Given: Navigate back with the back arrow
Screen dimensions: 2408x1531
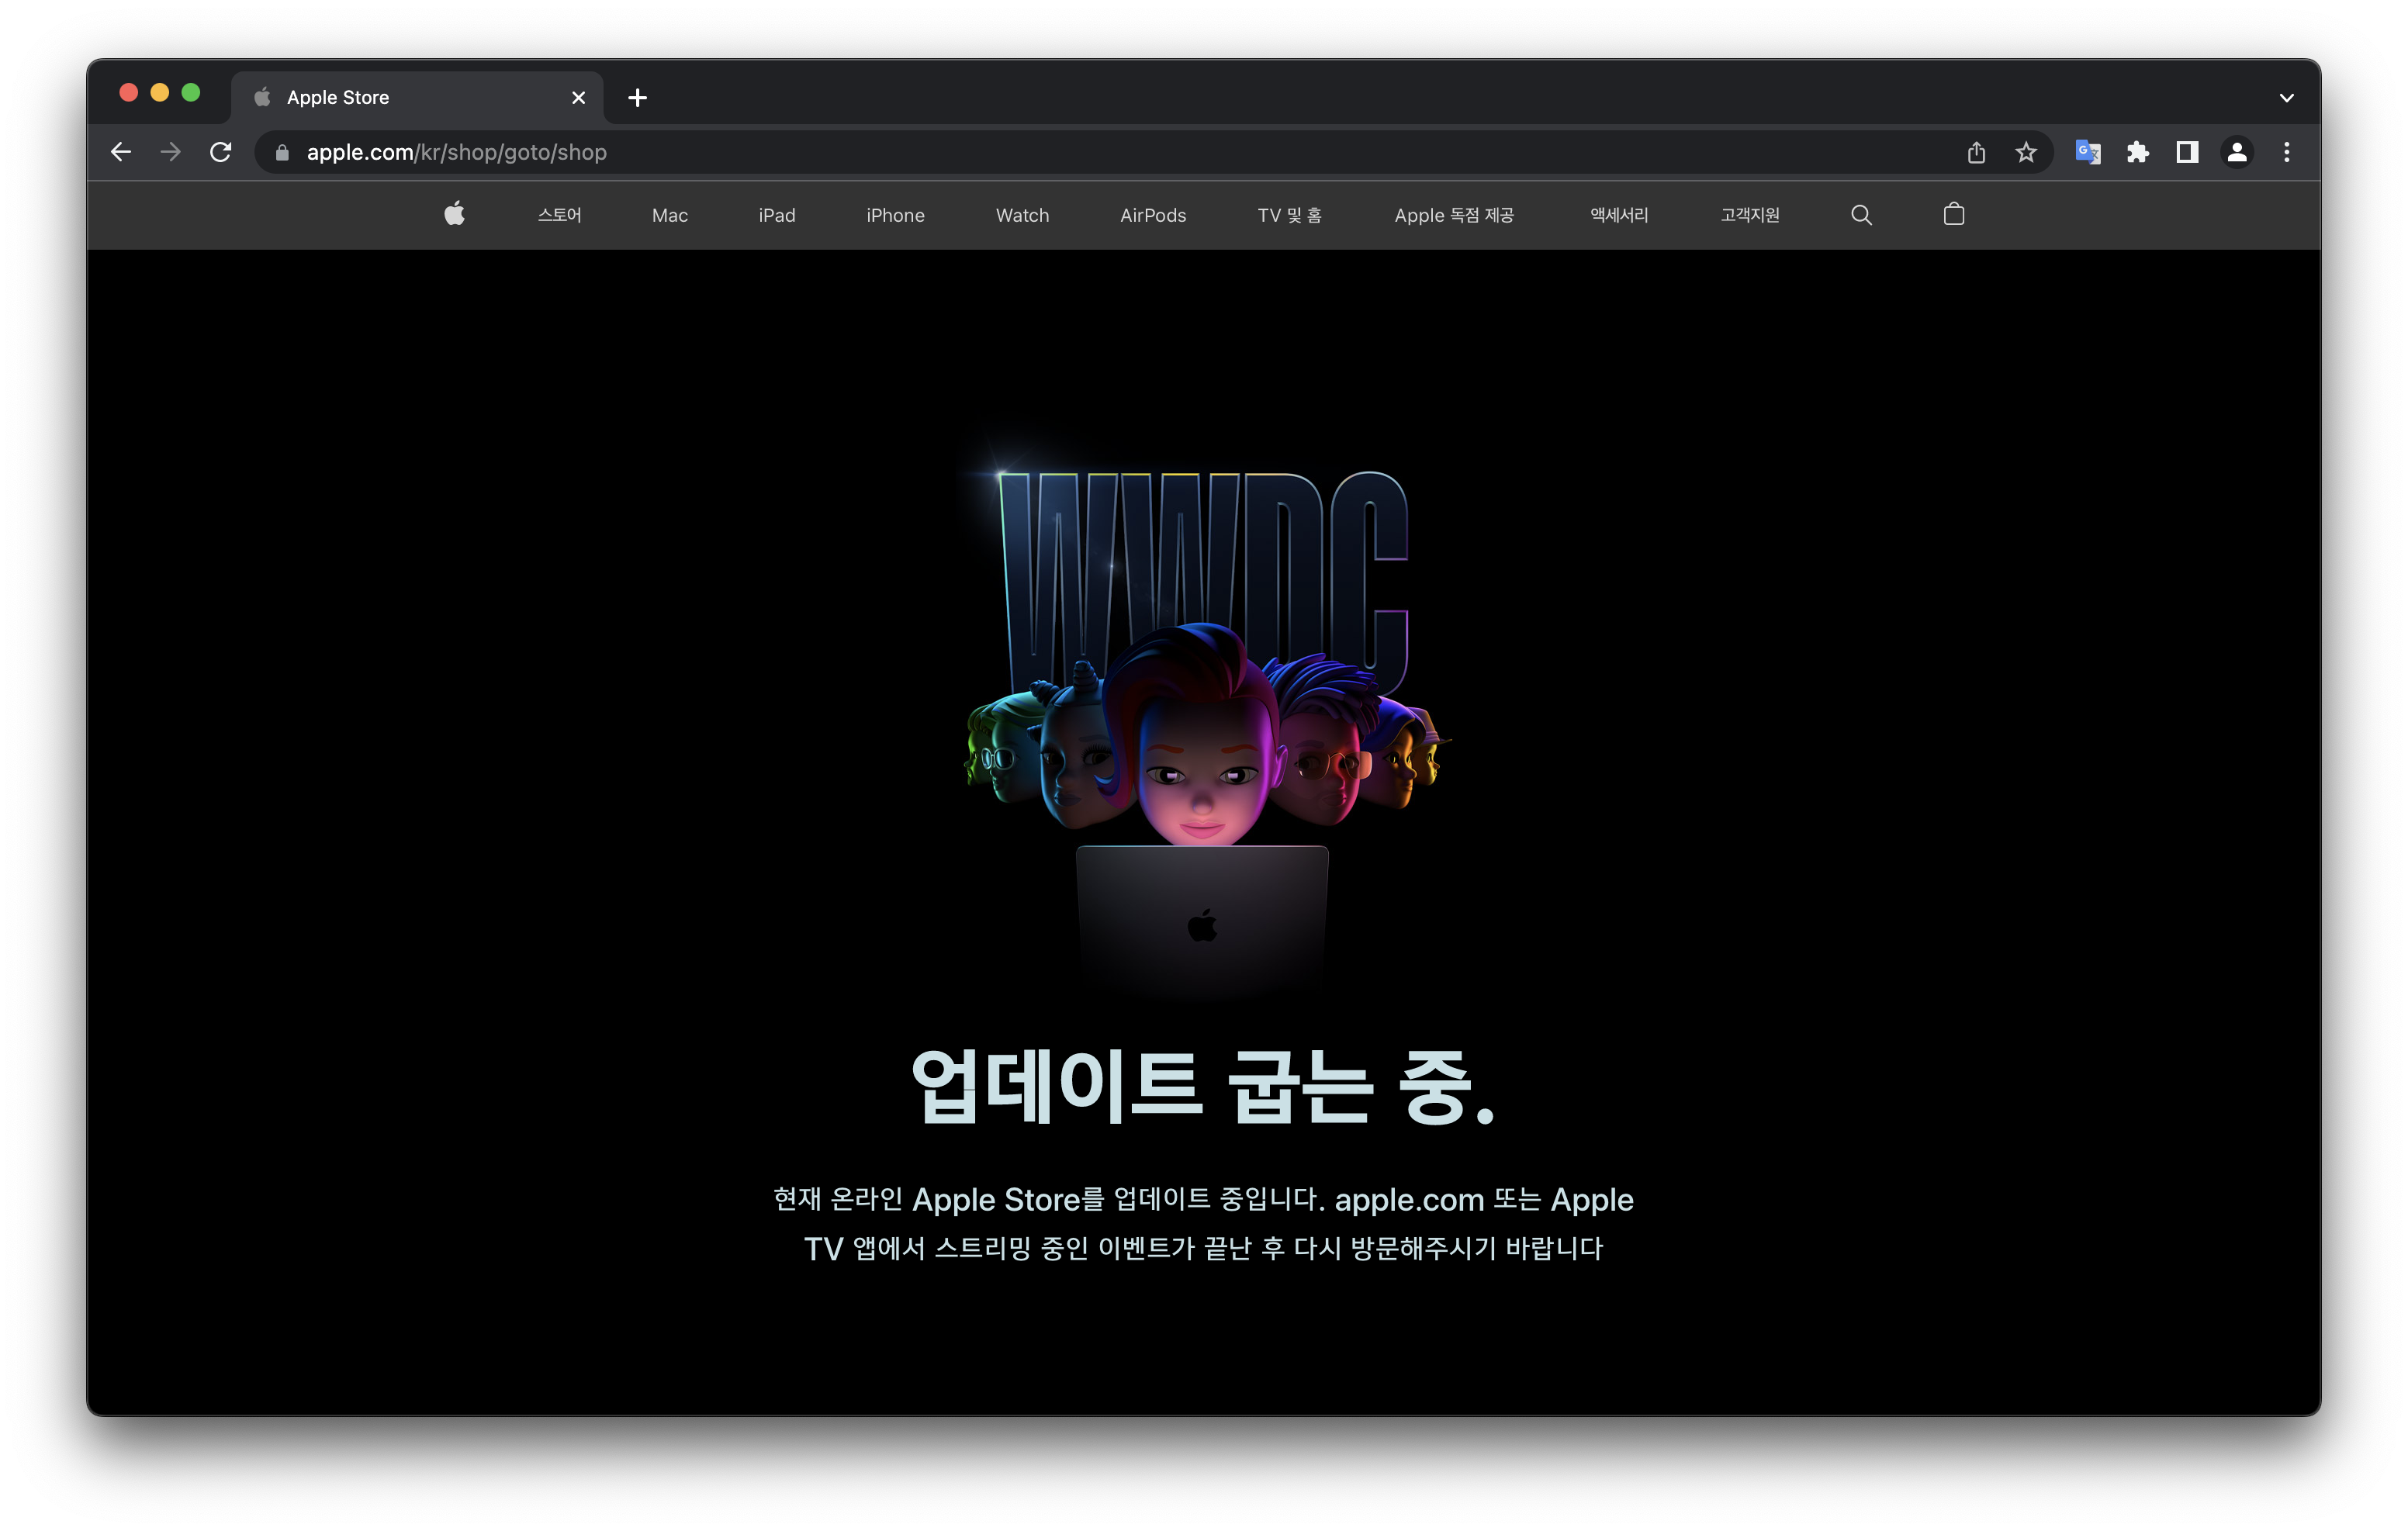Looking at the screenshot, I should (120, 152).
